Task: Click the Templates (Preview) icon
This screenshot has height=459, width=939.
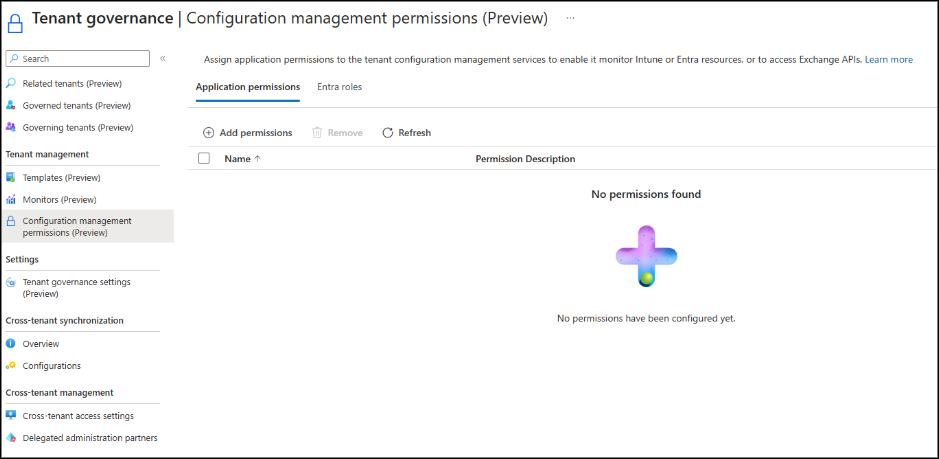Action: [11, 177]
